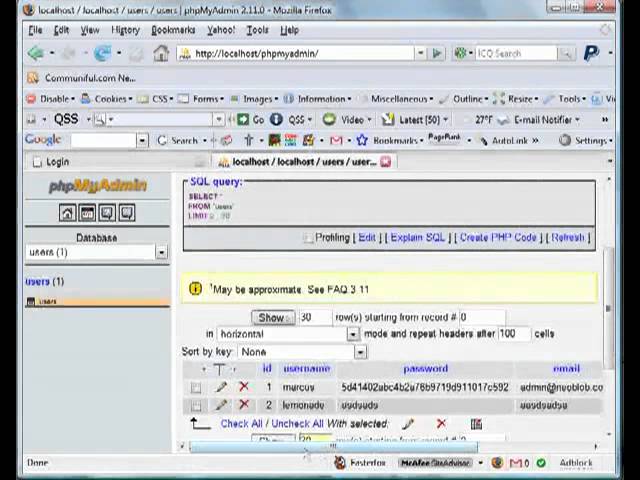
Task: Open the Forms developer toolbar menu
Action: pos(201,99)
